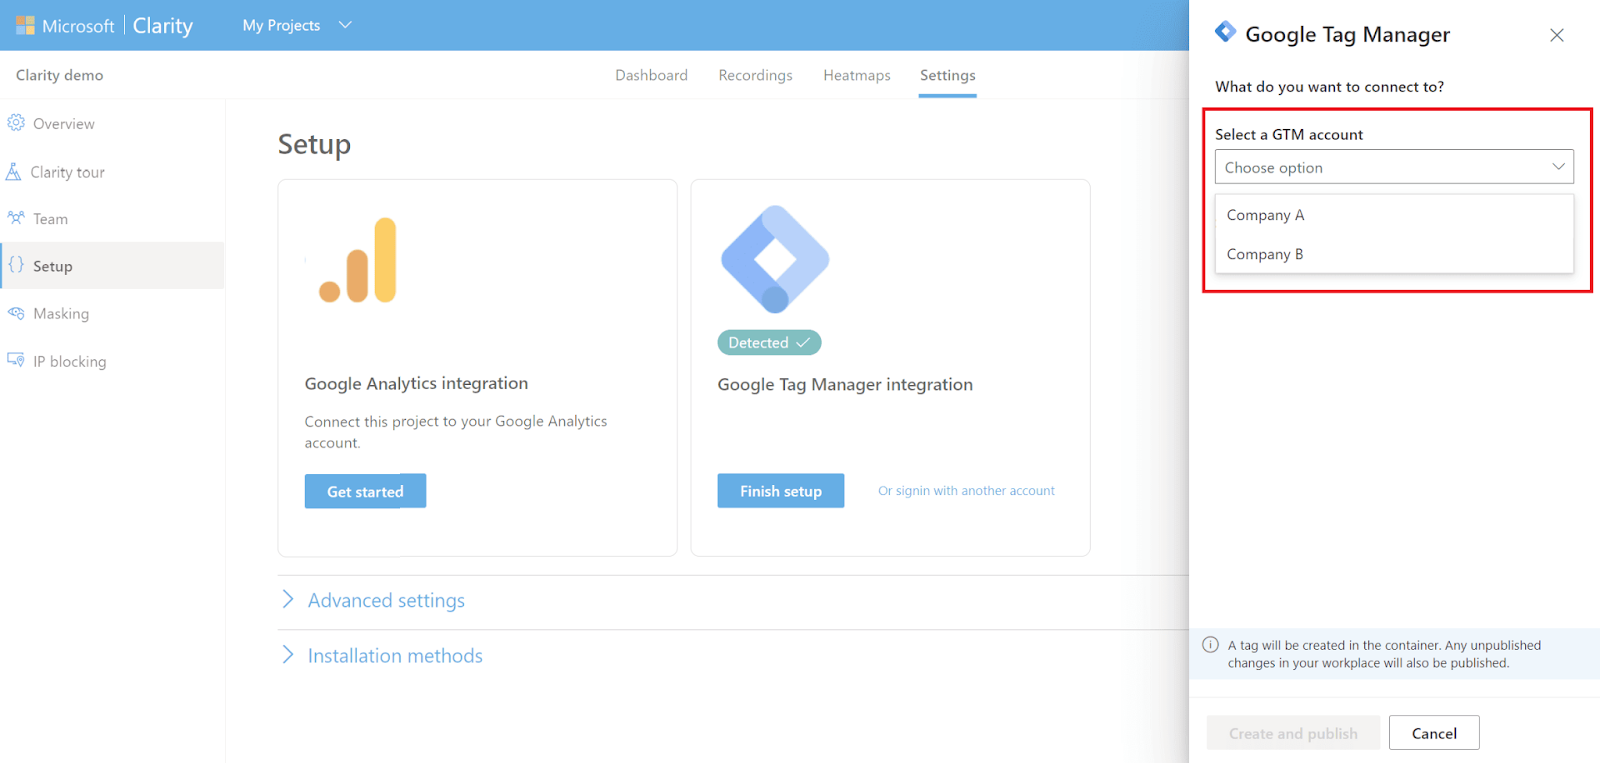The image size is (1600, 763).
Task: Click the Team people icon
Action: (16, 218)
